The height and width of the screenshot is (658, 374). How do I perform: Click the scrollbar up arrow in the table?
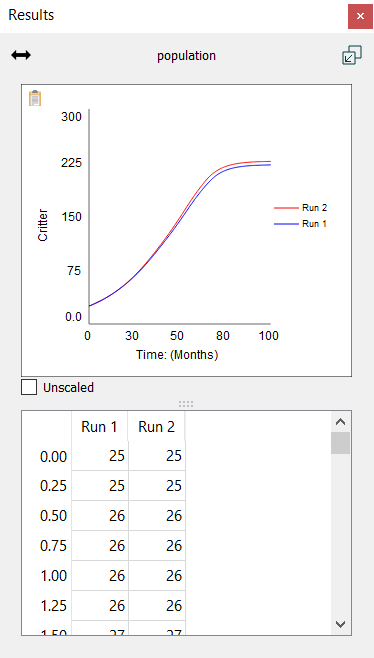tap(340, 422)
